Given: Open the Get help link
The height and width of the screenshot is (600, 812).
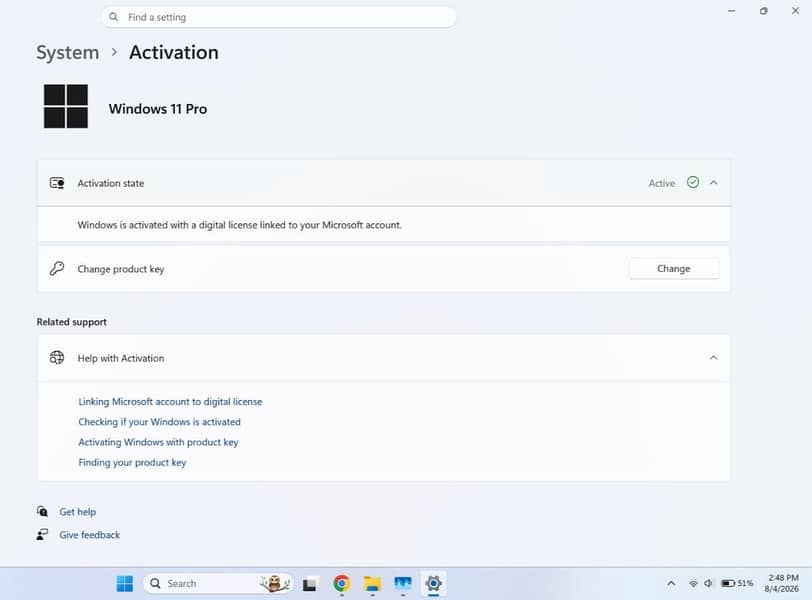Looking at the screenshot, I should [78, 511].
